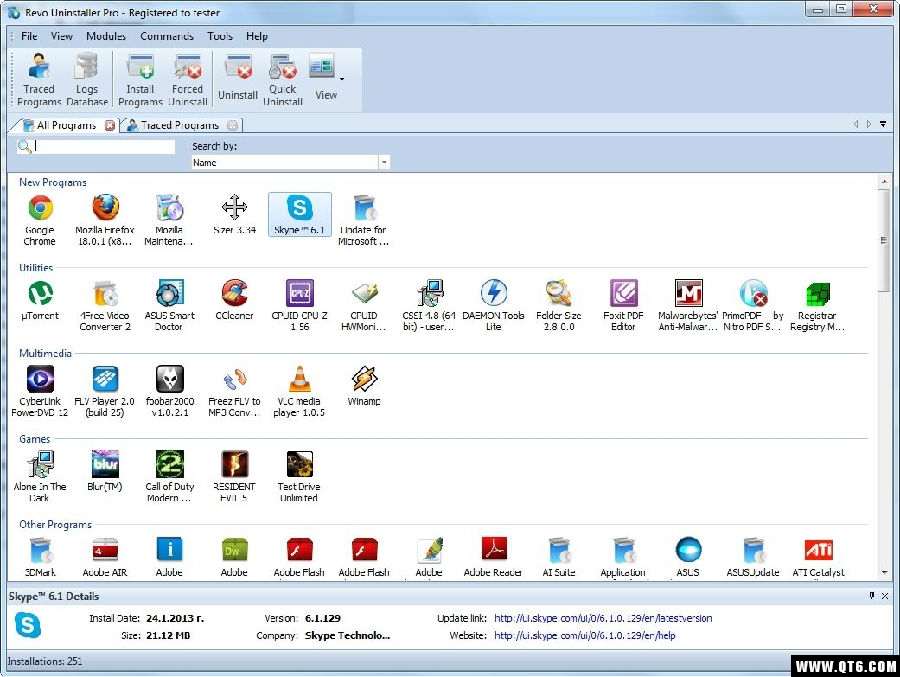Pin the Skype 6.1 Details panel
900x677 pixels.
click(x=872, y=596)
